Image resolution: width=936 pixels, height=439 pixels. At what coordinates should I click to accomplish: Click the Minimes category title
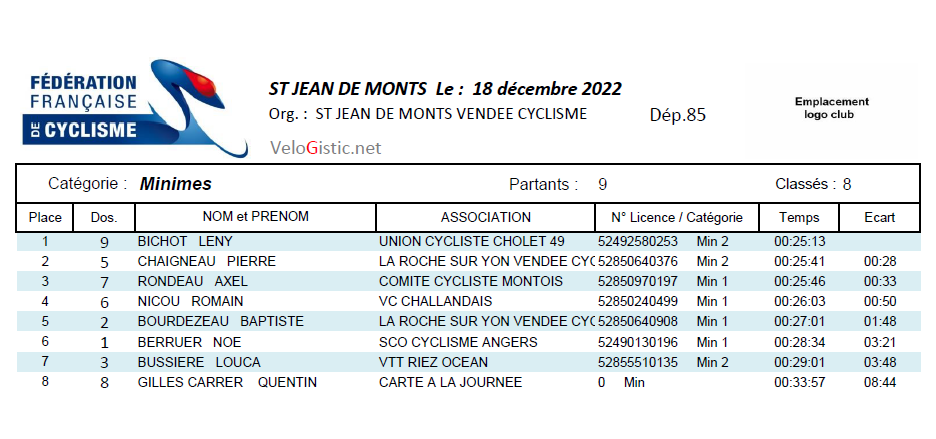[x=176, y=184]
